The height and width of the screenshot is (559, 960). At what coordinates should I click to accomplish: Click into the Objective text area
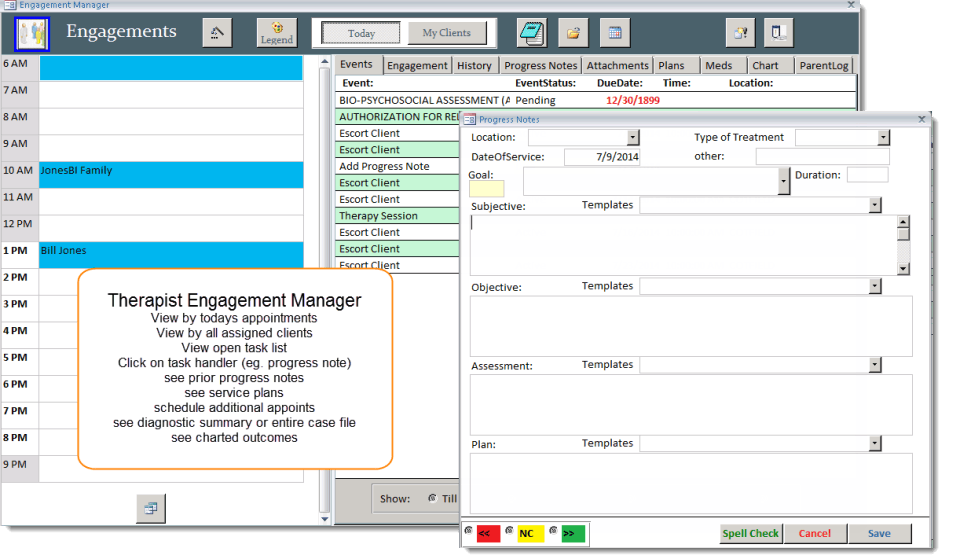coord(691,326)
